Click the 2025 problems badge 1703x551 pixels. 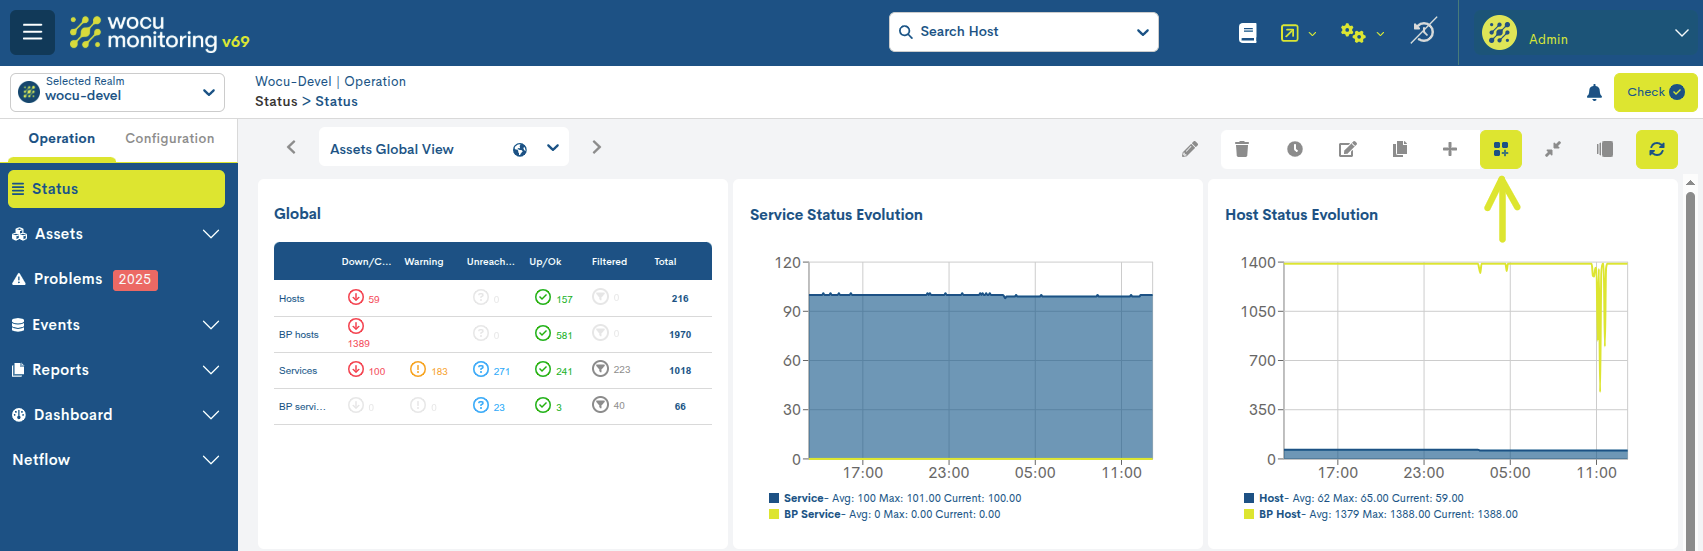135,280
